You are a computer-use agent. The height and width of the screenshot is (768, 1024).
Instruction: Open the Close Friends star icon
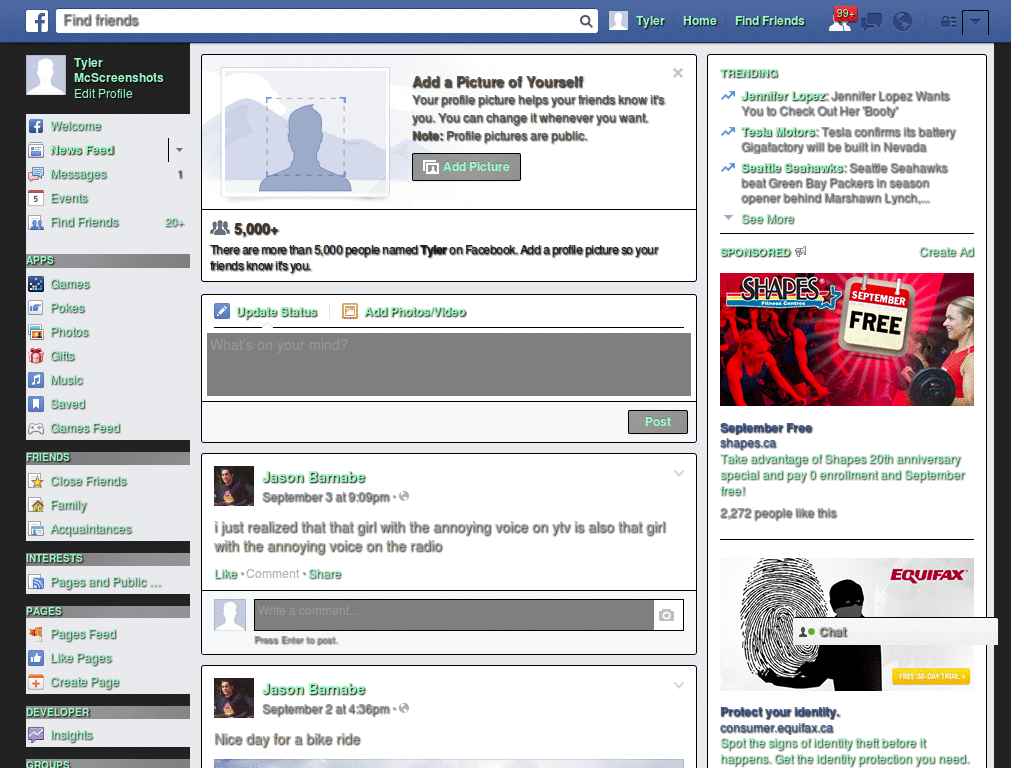click(36, 481)
